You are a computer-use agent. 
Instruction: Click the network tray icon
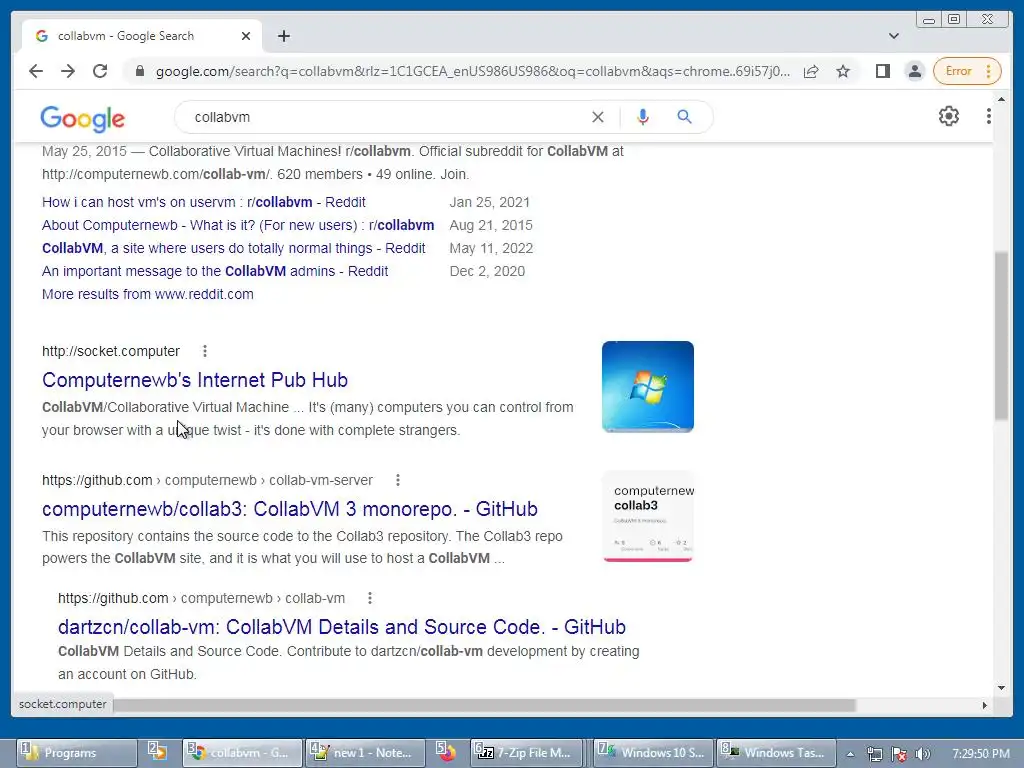pyautogui.click(x=874, y=754)
